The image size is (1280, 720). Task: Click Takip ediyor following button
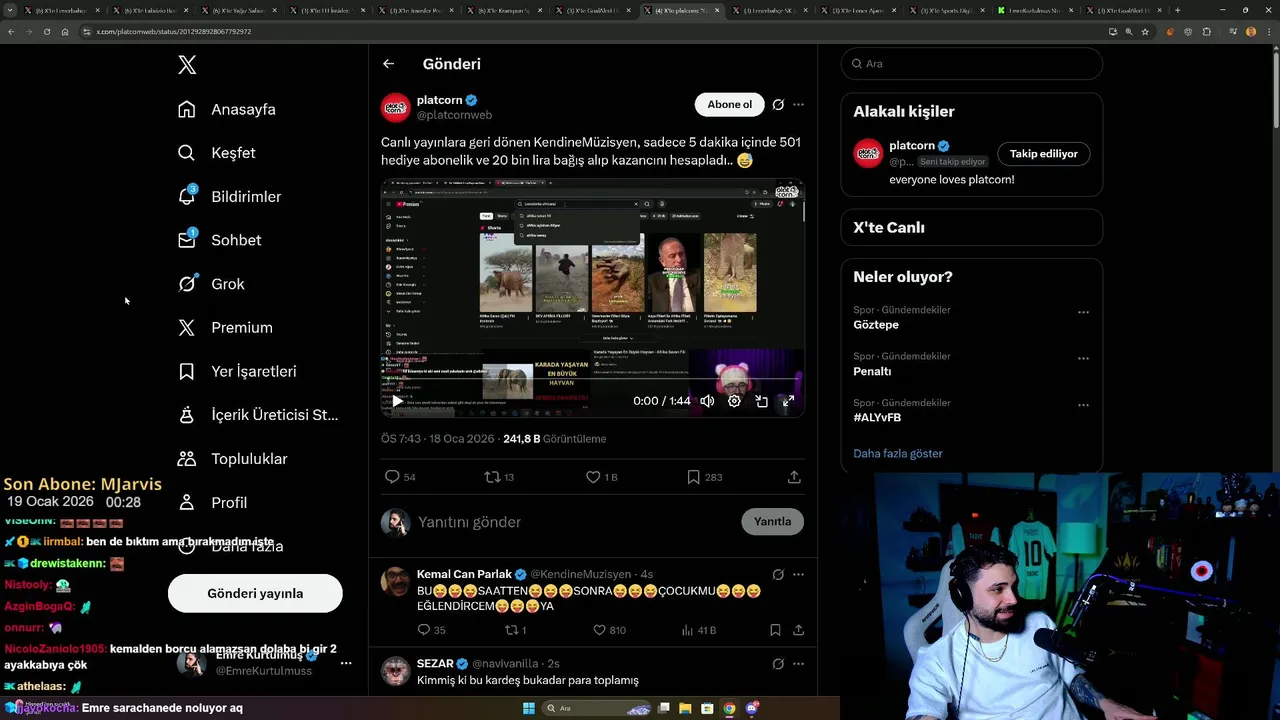click(1043, 154)
